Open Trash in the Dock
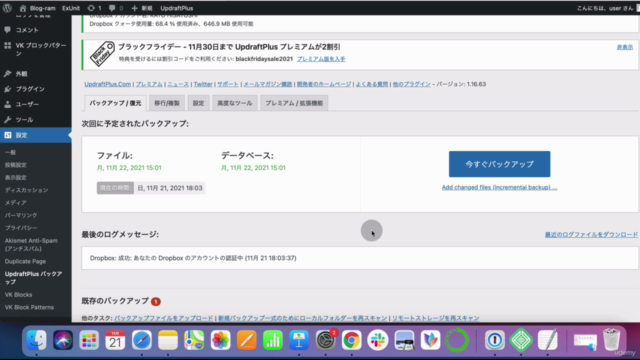 [611, 340]
